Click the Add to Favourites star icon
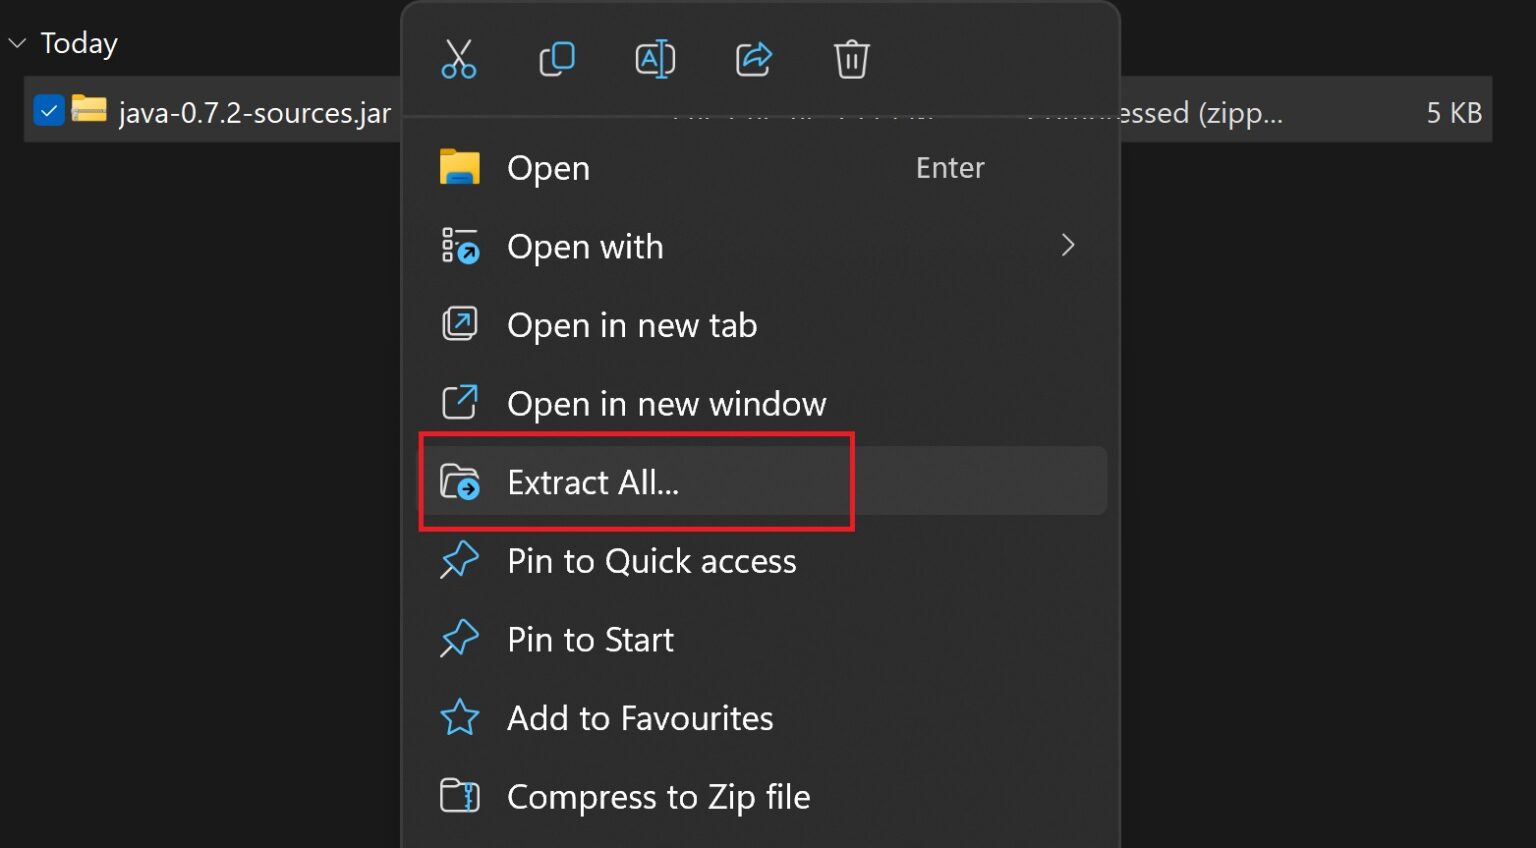This screenshot has width=1536, height=848. pyautogui.click(x=460, y=717)
